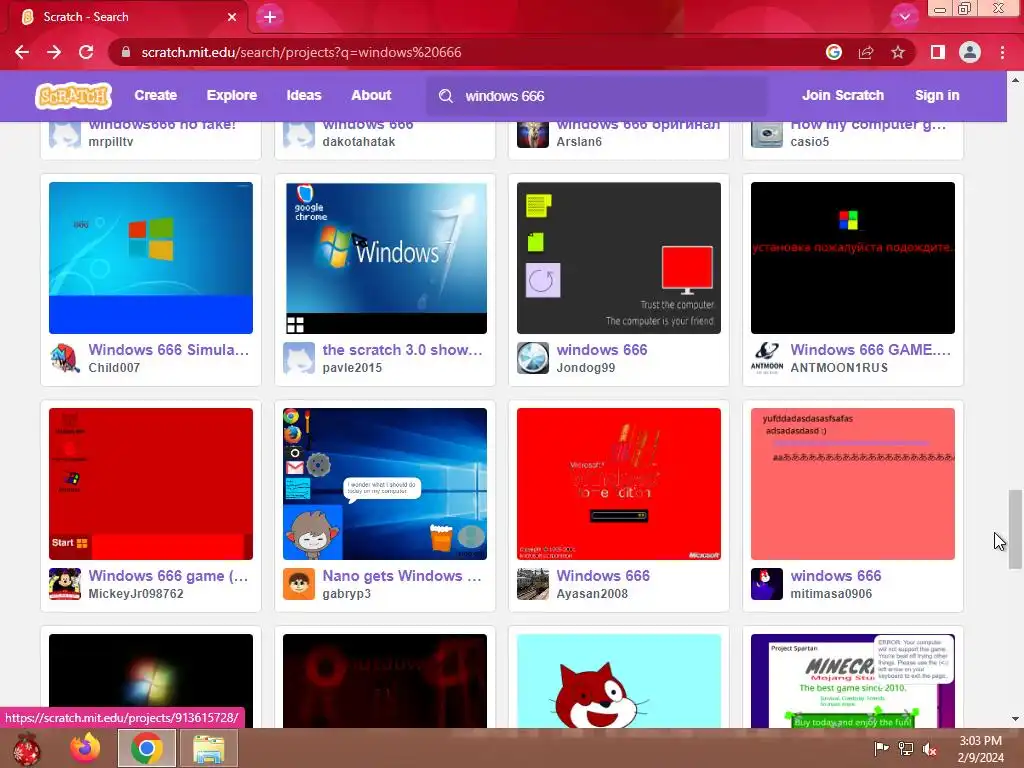Viewport: 1024px width, 768px height.
Task: Click the scrollbar down arrow
Action: (1015, 720)
